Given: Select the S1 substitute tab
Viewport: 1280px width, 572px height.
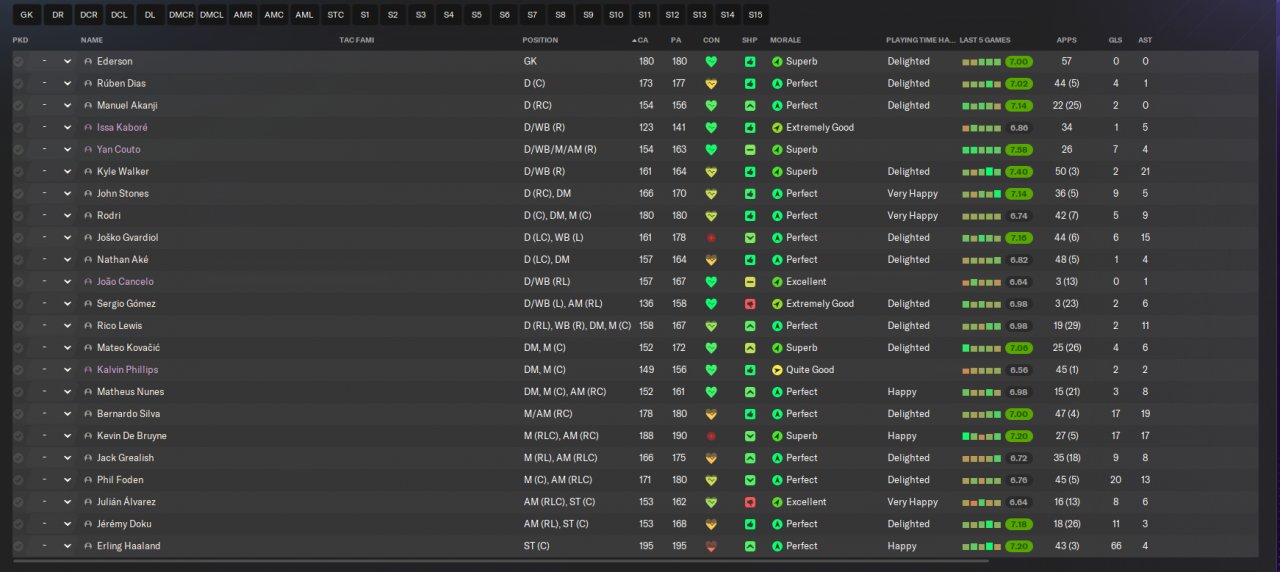Looking at the screenshot, I should pos(365,15).
